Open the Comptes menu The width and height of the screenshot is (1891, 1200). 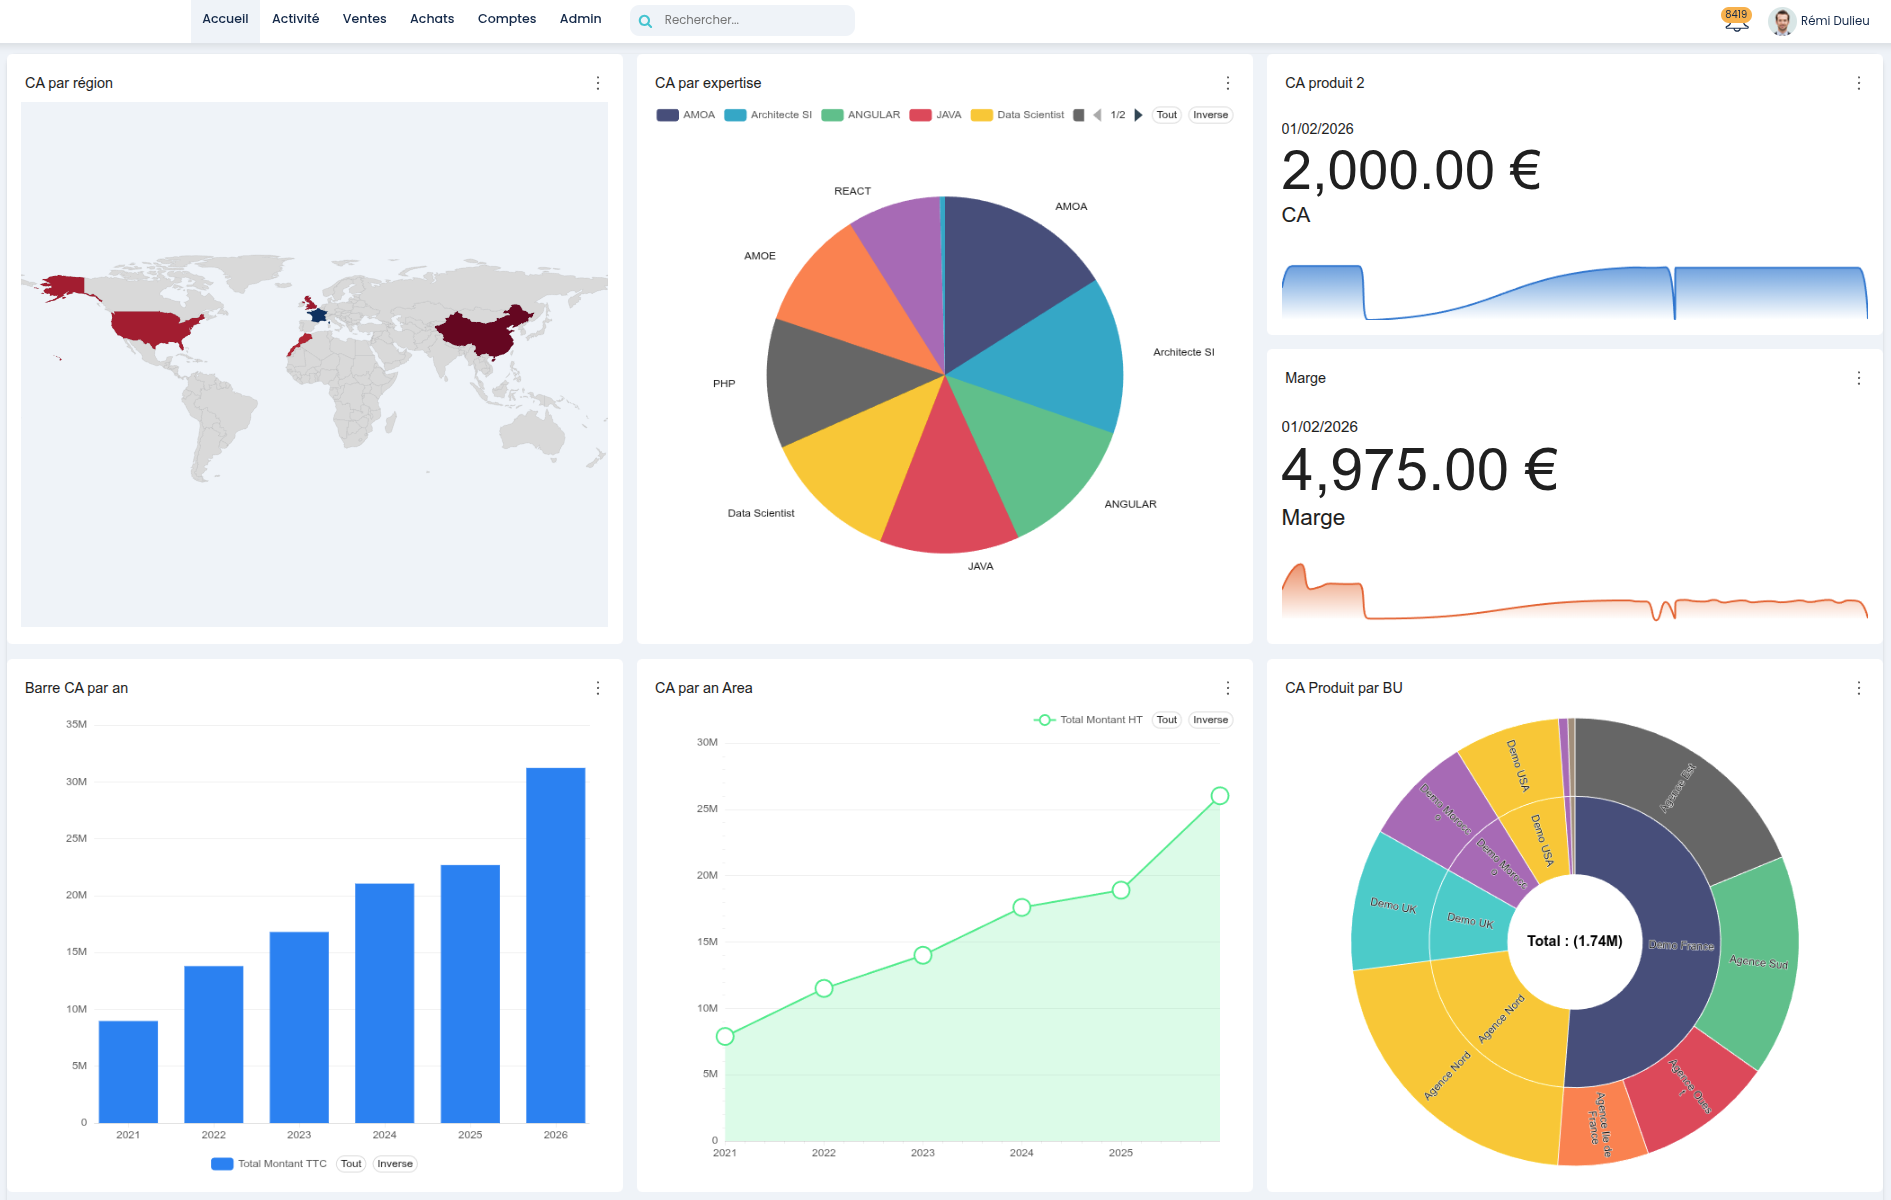pos(506,19)
